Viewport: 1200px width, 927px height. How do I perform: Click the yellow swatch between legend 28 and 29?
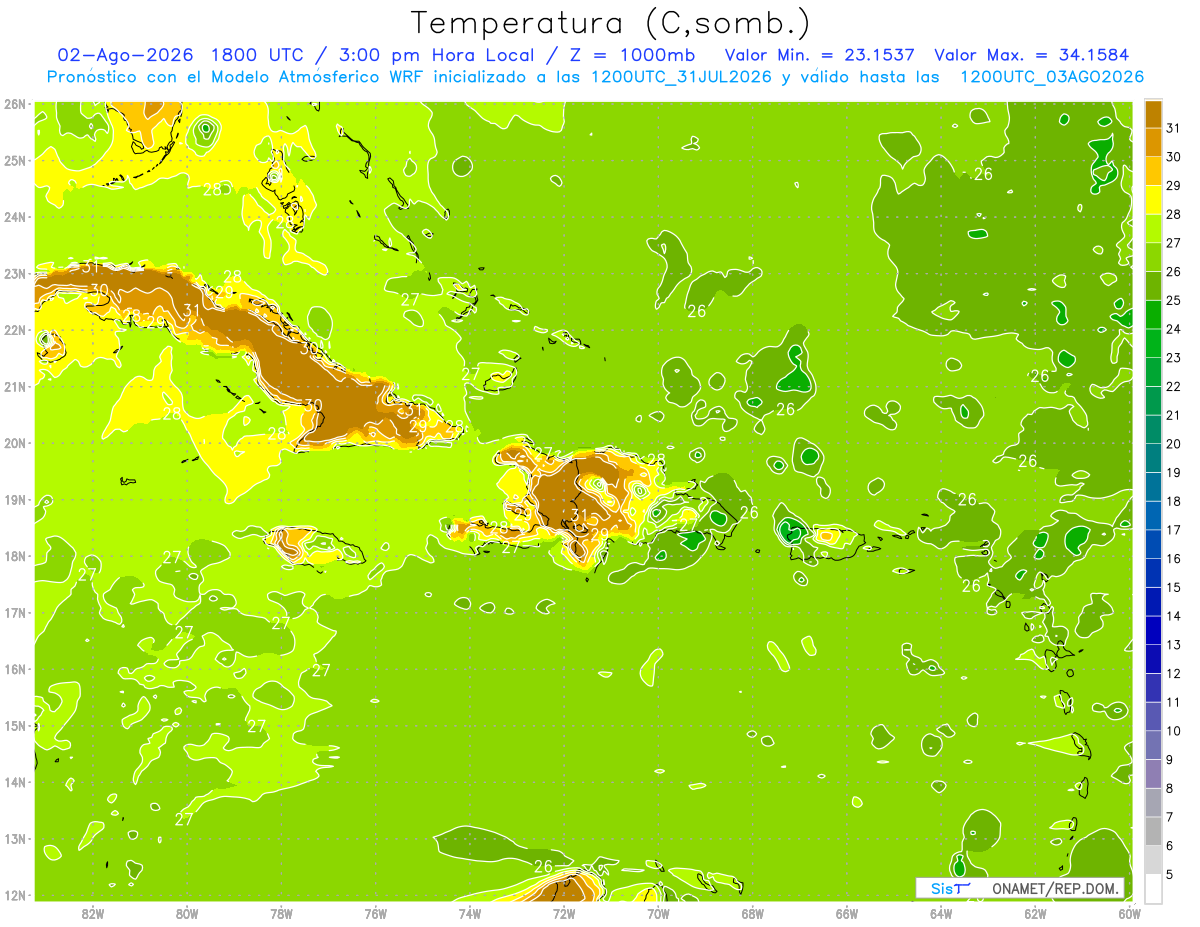click(1153, 200)
